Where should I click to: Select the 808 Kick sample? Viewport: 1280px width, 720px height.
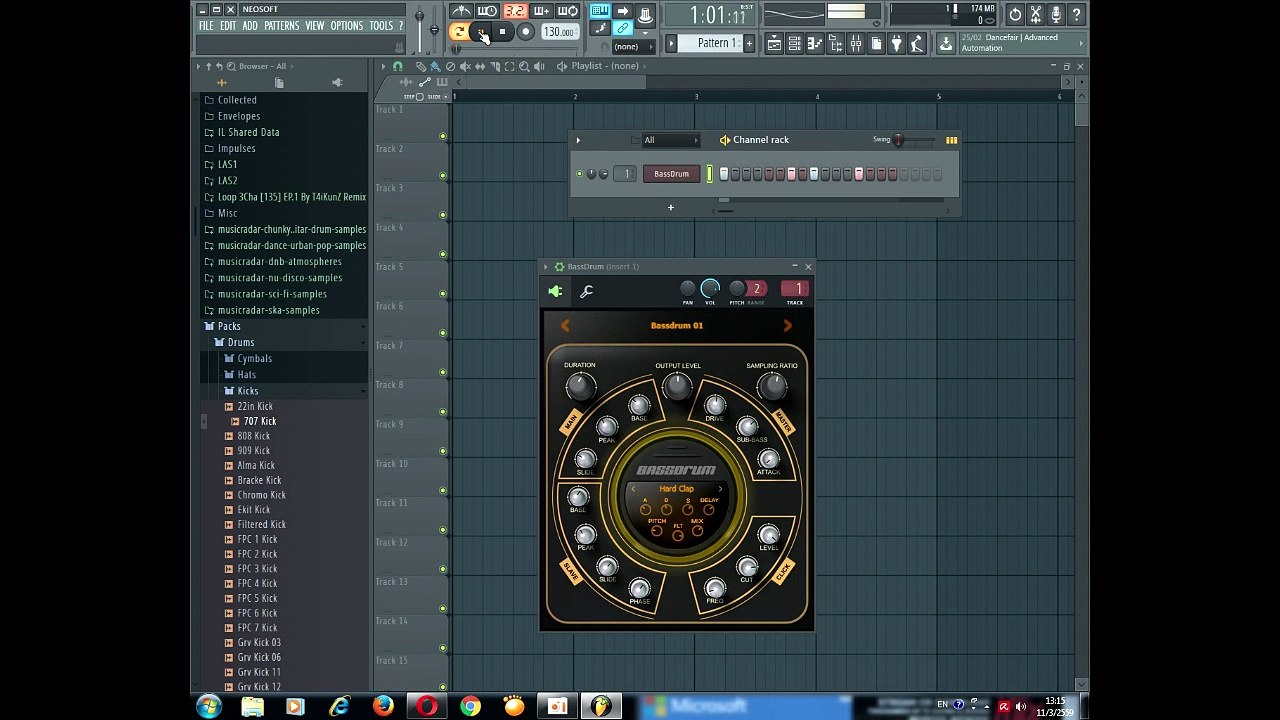click(x=253, y=436)
